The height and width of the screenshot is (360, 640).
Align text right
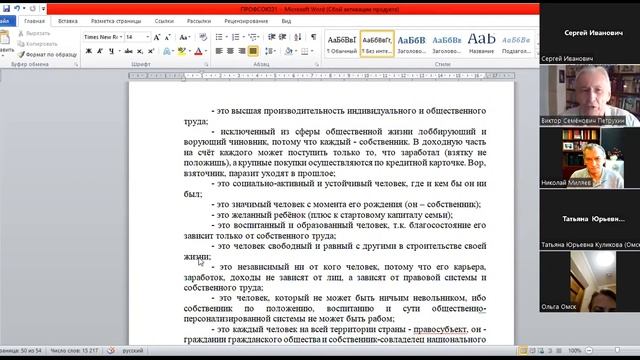242,51
